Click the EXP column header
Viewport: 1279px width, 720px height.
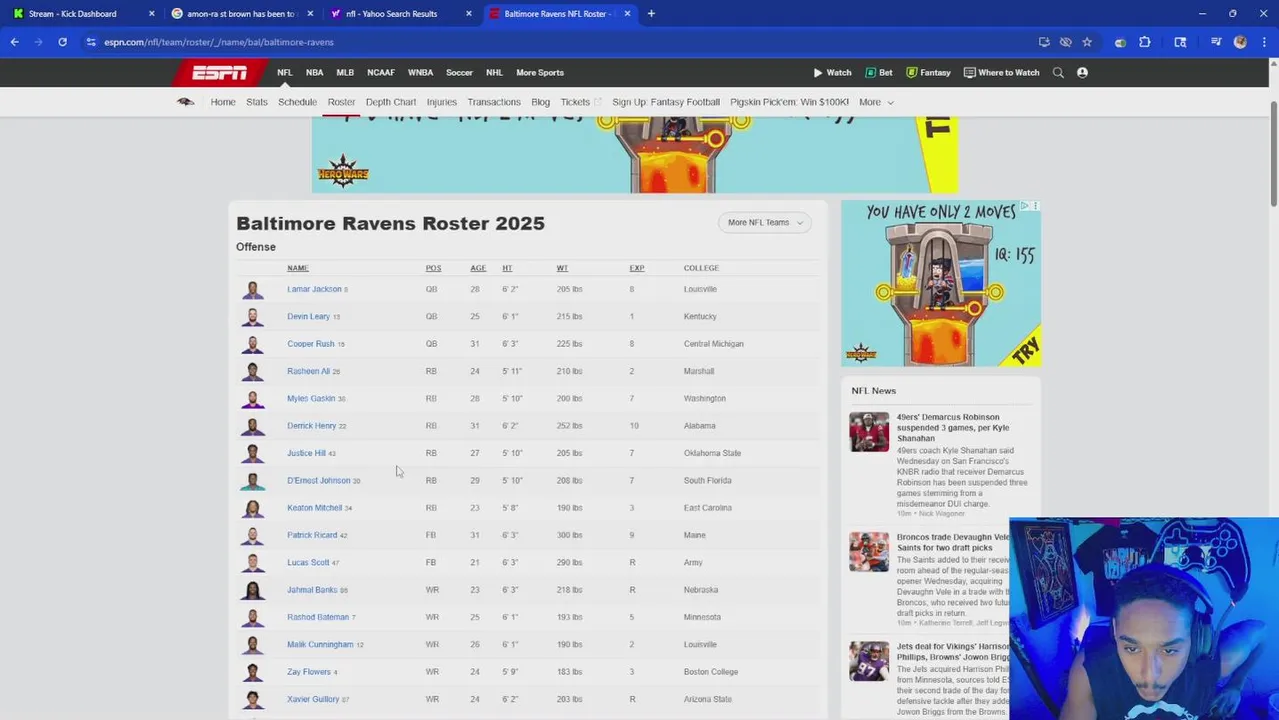(637, 268)
